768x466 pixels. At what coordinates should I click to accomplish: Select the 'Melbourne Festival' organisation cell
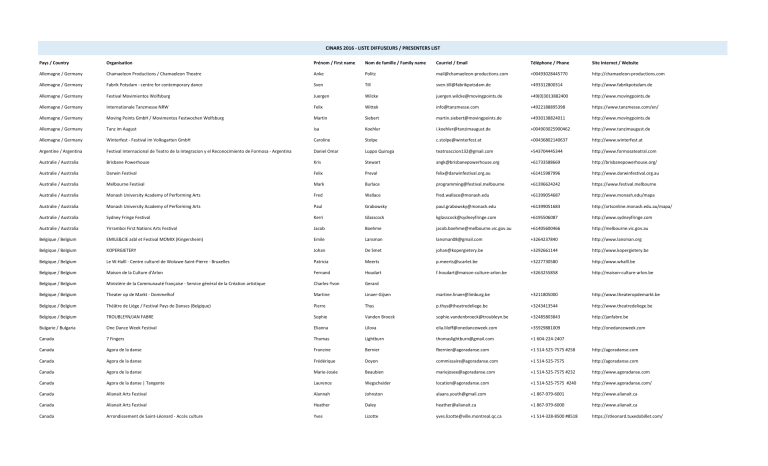125,184
